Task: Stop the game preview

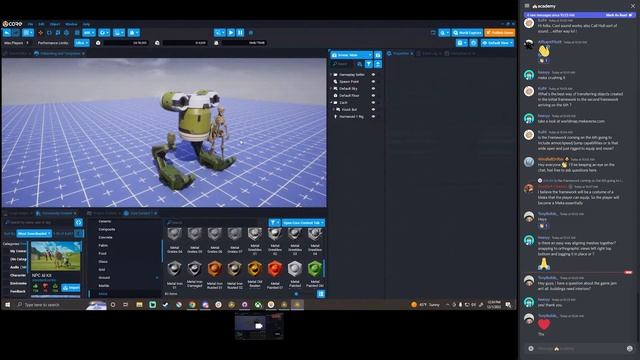Action: click(251, 33)
